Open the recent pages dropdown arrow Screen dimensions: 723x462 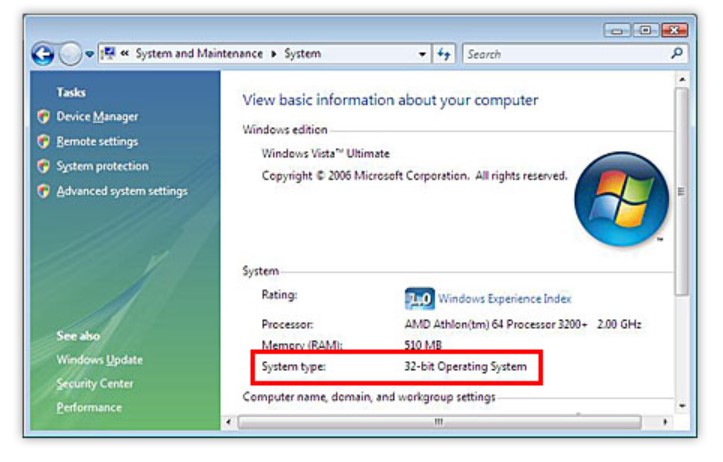[x=89, y=54]
